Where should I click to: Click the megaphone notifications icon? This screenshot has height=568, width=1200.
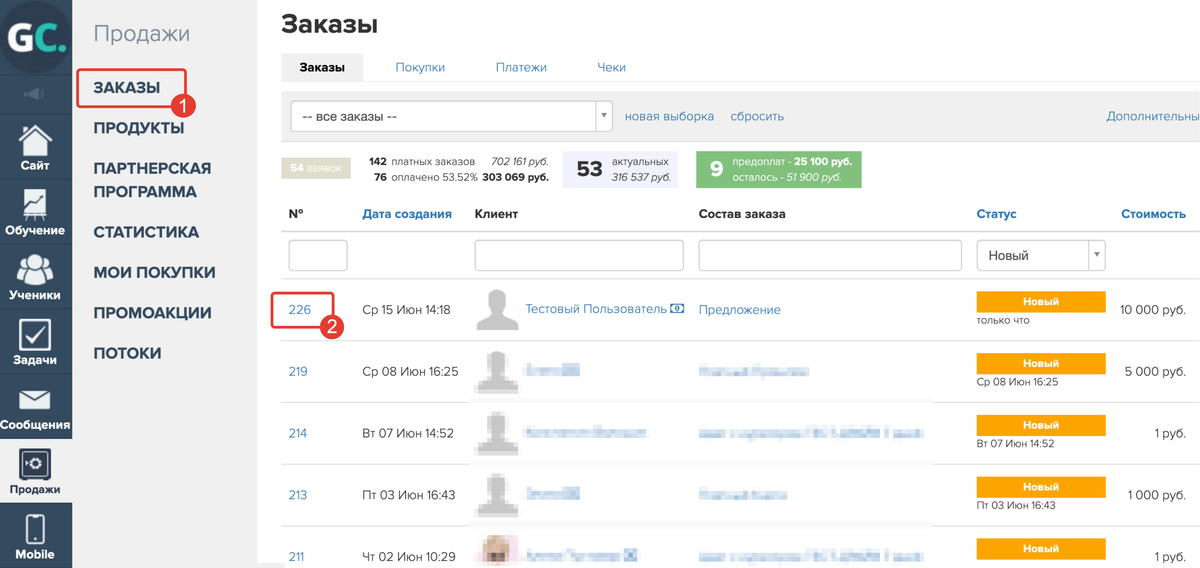coord(35,94)
